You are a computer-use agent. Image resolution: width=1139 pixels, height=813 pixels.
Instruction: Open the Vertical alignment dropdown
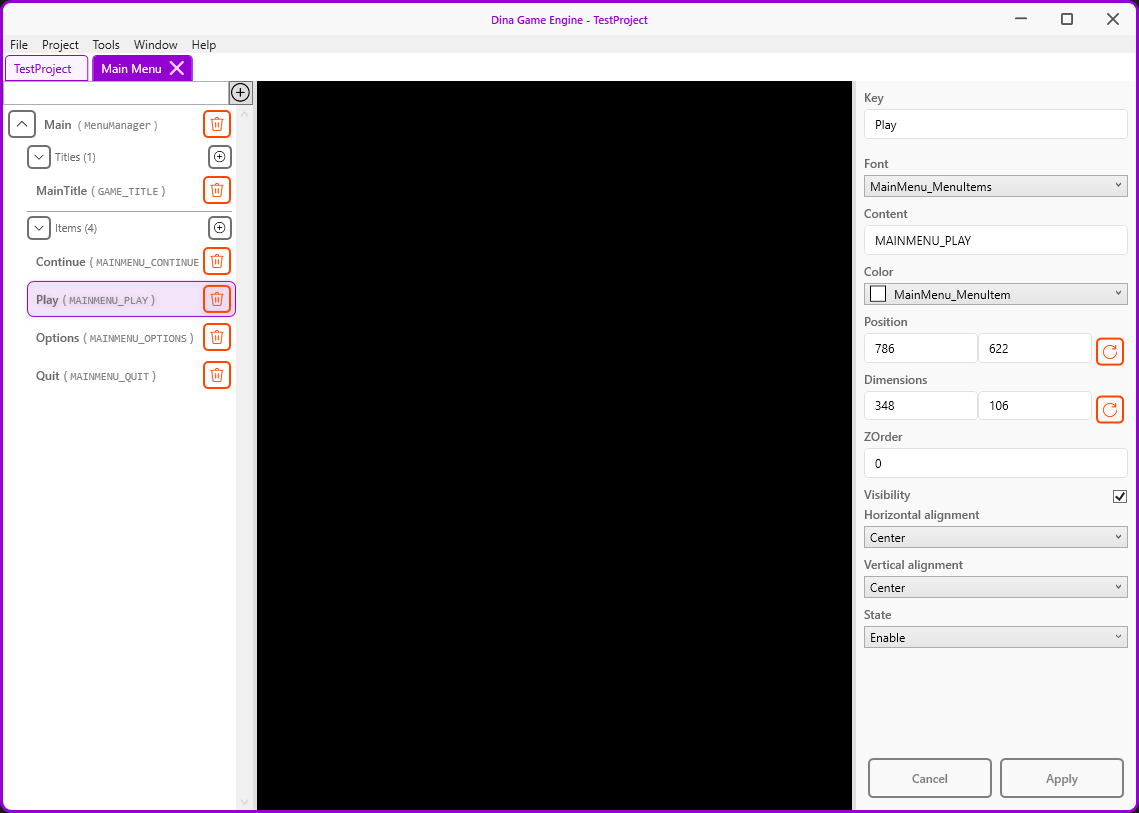click(x=995, y=587)
